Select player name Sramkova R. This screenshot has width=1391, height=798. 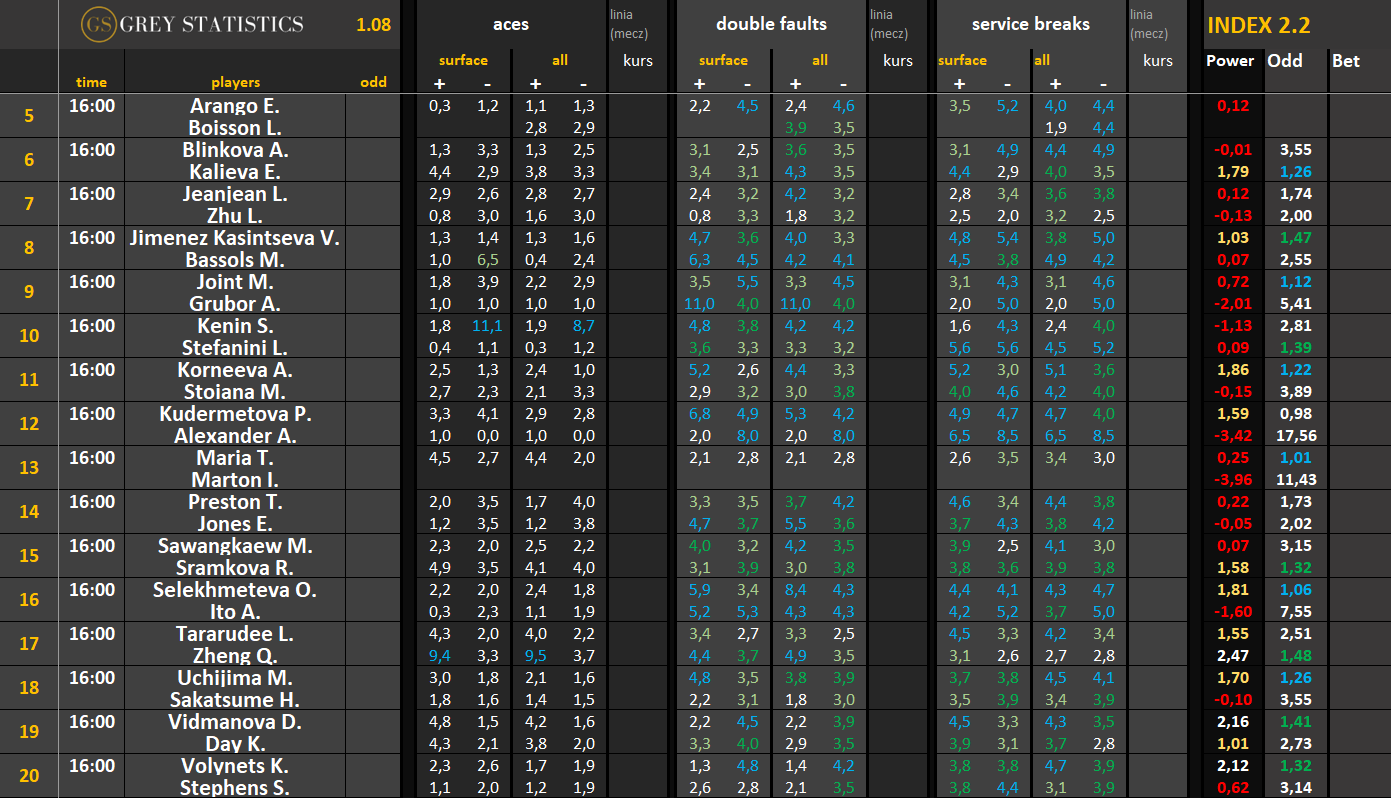coord(235,568)
